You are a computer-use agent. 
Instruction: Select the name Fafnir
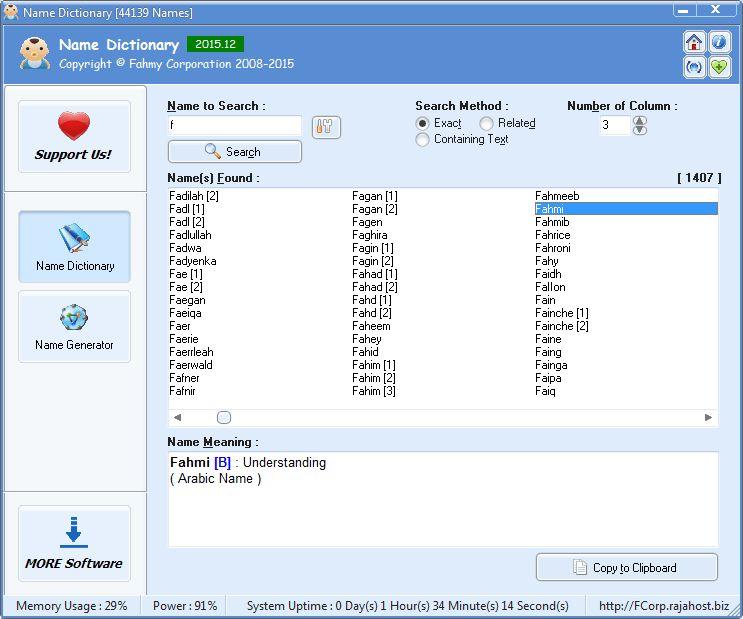182,391
